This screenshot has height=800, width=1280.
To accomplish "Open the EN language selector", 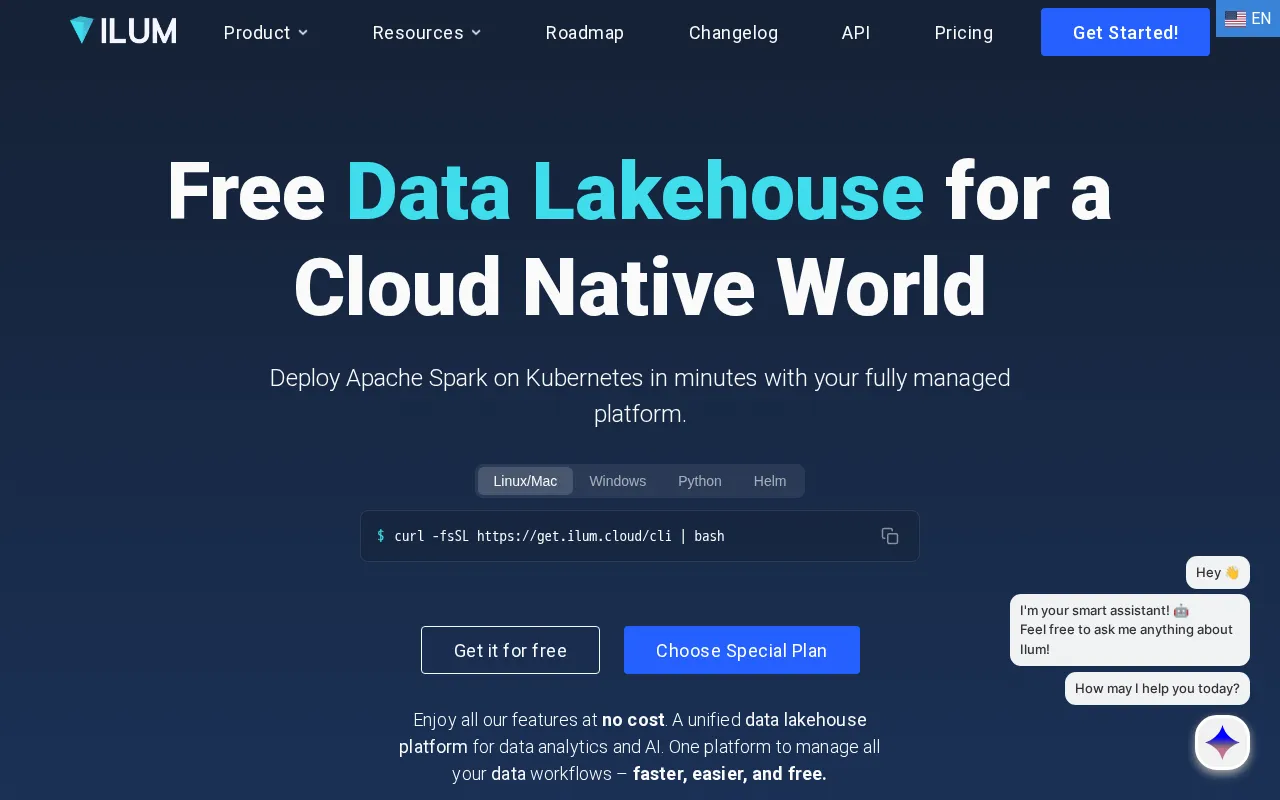I will (x=1248, y=19).
